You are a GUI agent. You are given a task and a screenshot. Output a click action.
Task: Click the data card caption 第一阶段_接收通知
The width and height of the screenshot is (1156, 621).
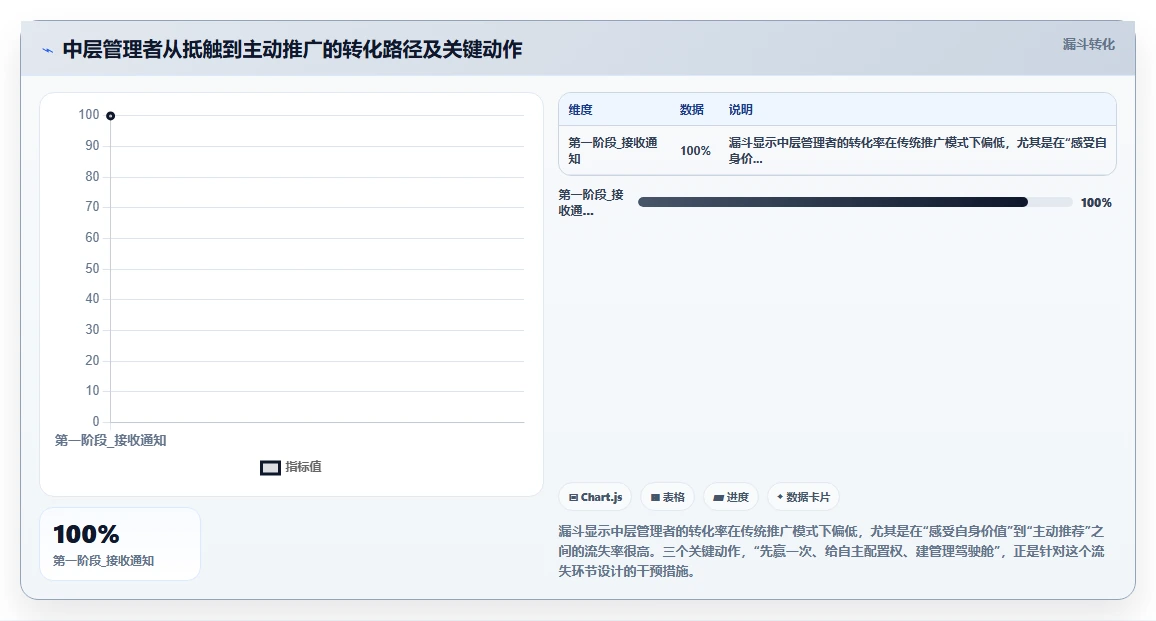103,561
